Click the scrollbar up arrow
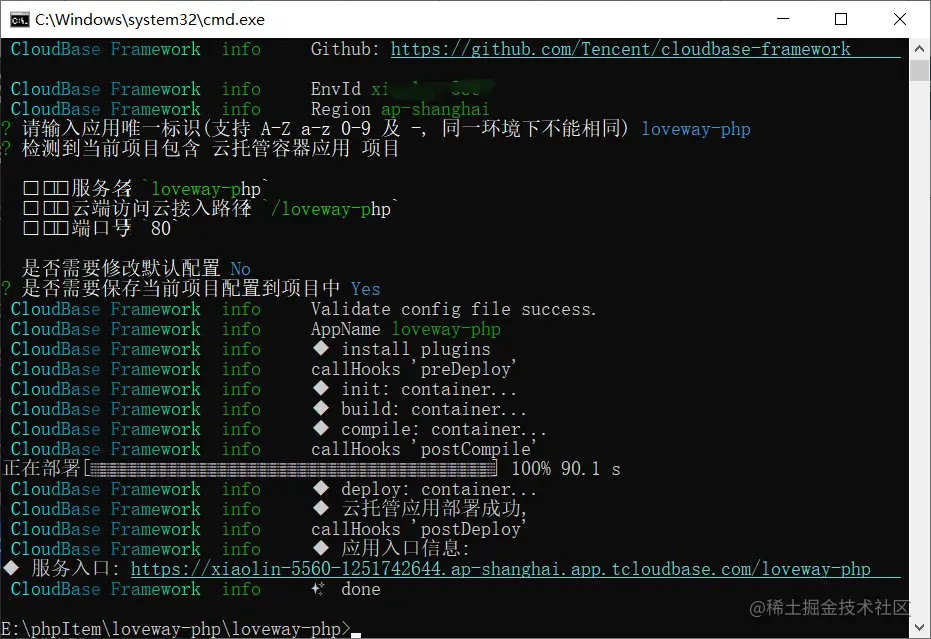This screenshot has height=639, width=931. tap(919, 49)
